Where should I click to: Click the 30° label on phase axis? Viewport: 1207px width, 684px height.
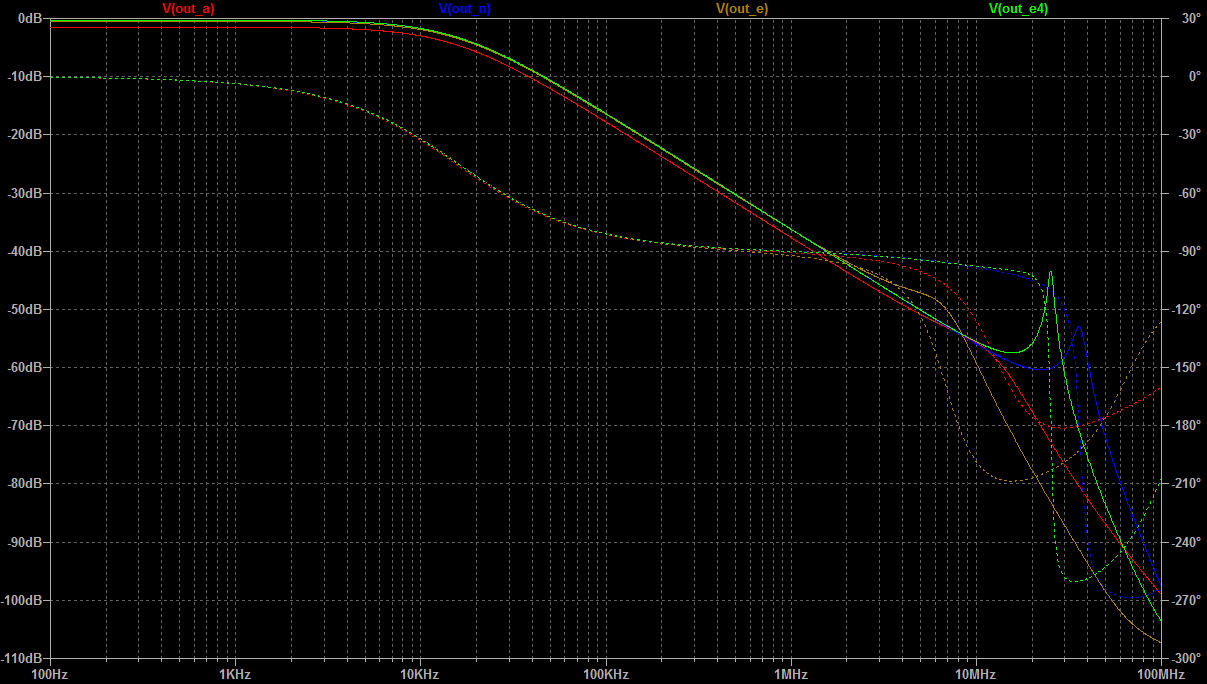point(1188,19)
